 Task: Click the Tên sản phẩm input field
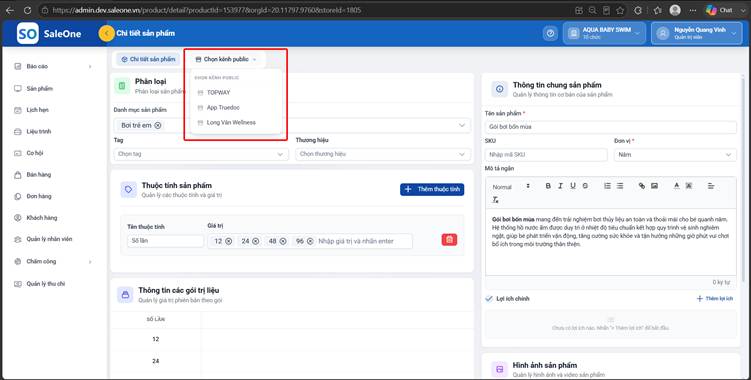click(611, 127)
